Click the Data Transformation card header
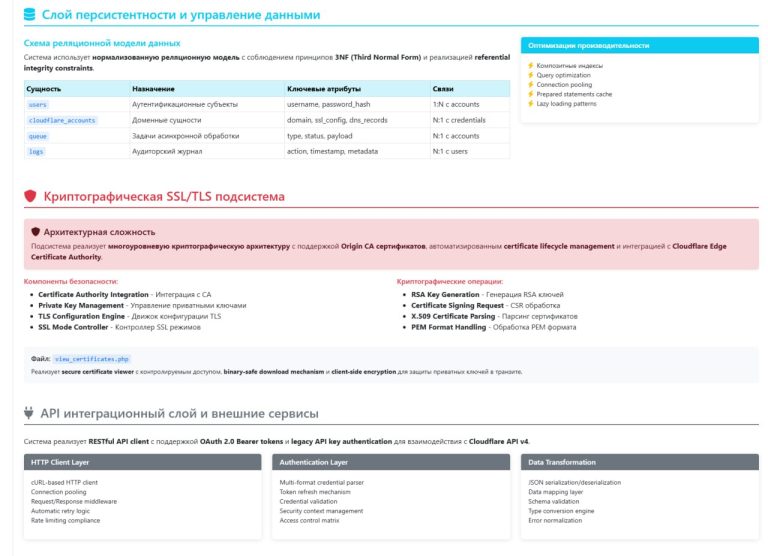This screenshot has width=768, height=556. (640, 462)
